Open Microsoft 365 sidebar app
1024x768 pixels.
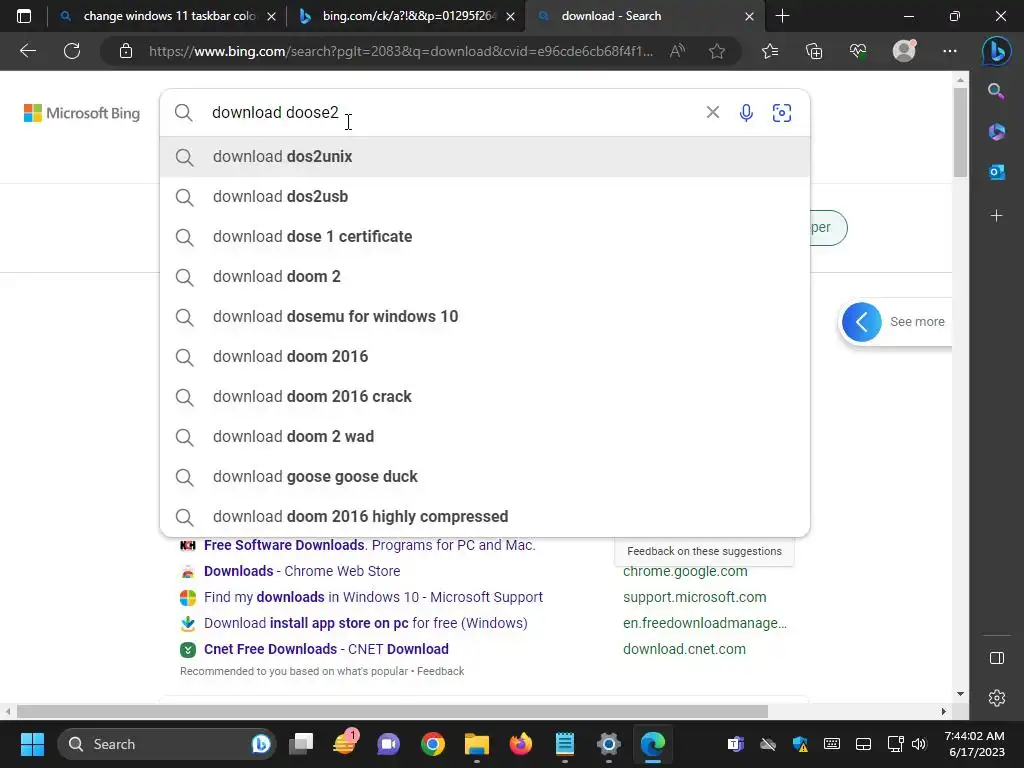tap(997, 132)
